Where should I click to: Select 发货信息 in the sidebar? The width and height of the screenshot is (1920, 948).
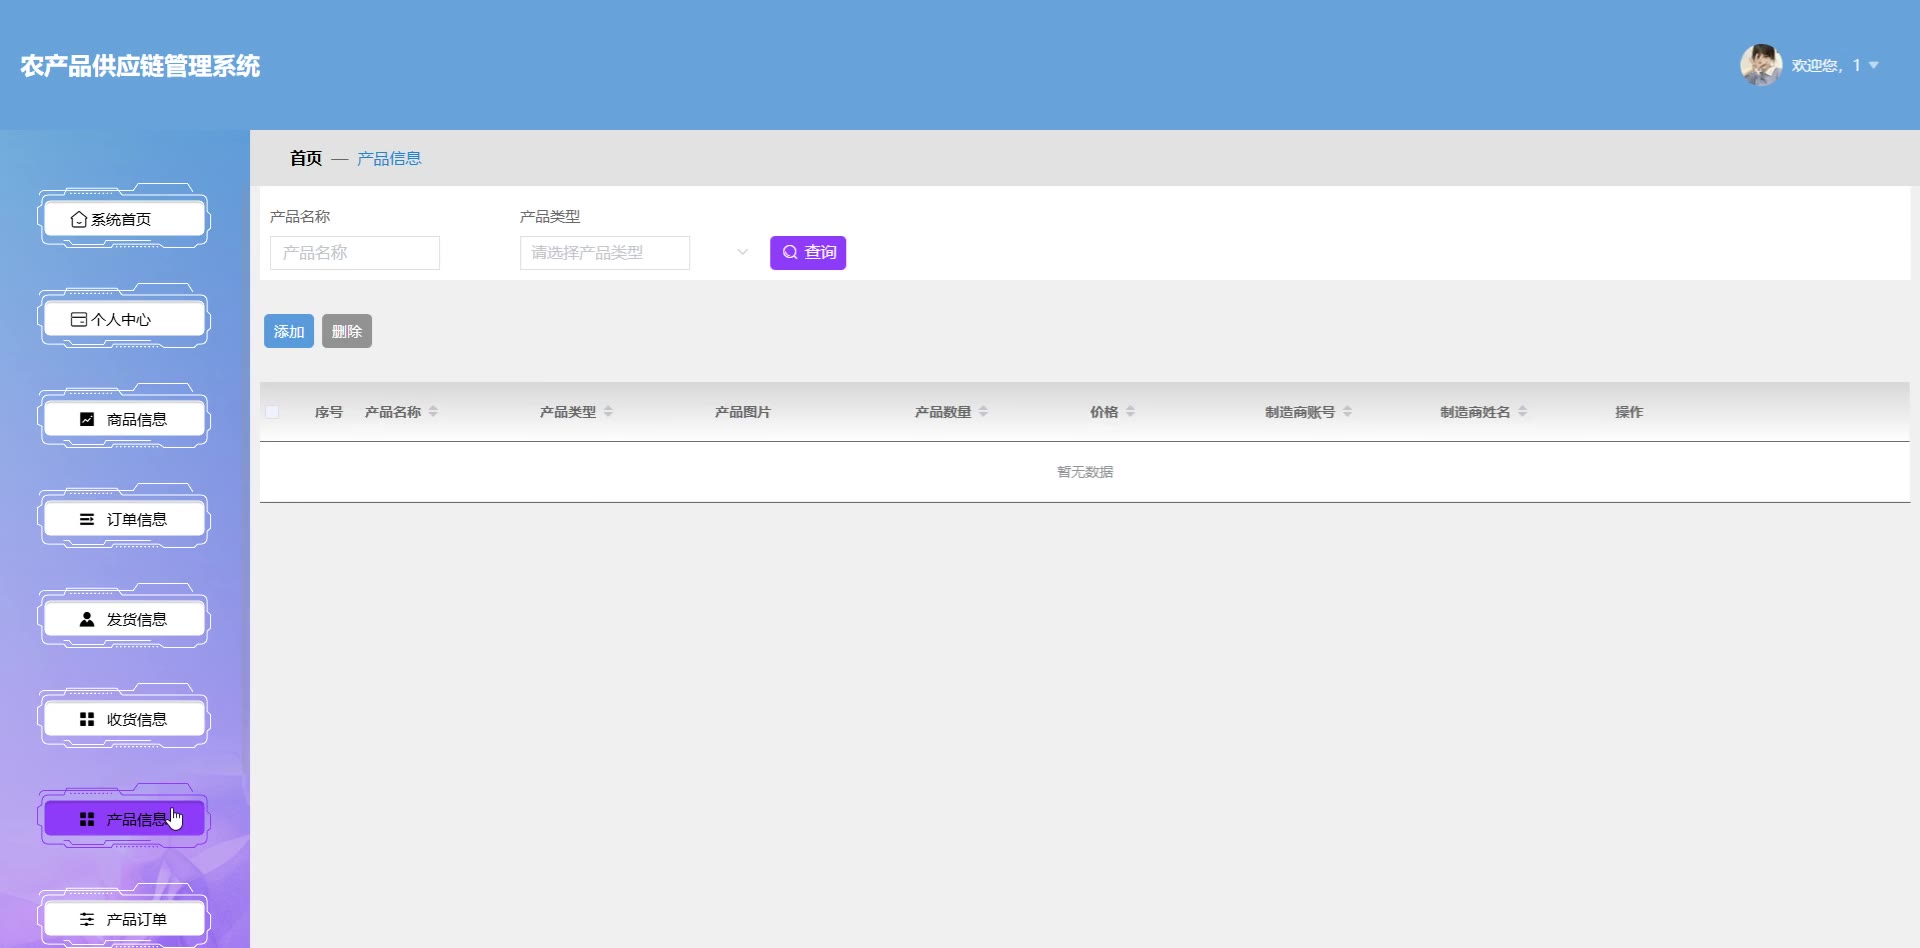click(x=124, y=619)
